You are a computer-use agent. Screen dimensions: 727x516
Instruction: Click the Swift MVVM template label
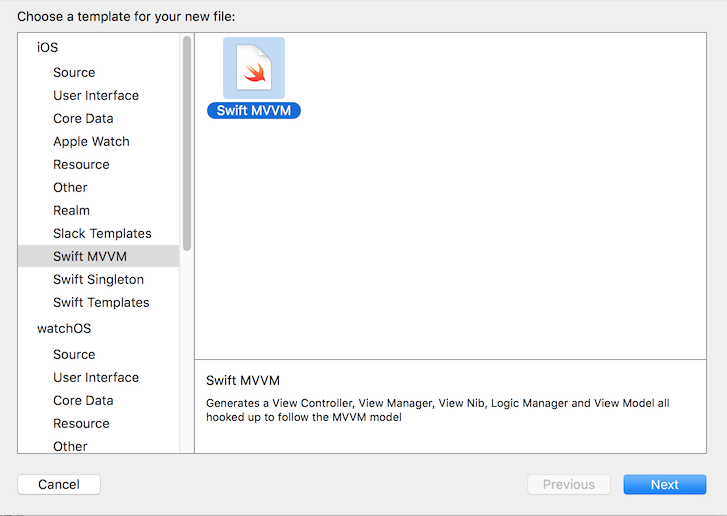[254, 110]
